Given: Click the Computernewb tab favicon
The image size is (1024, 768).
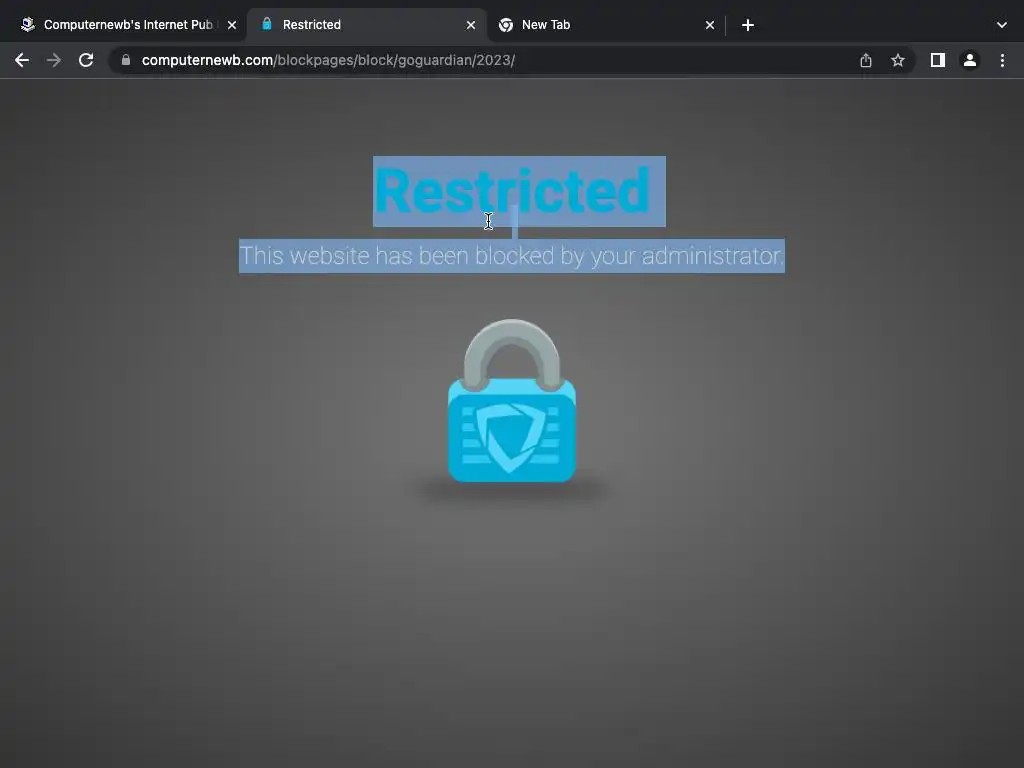Looking at the screenshot, I should tap(28, 24).
